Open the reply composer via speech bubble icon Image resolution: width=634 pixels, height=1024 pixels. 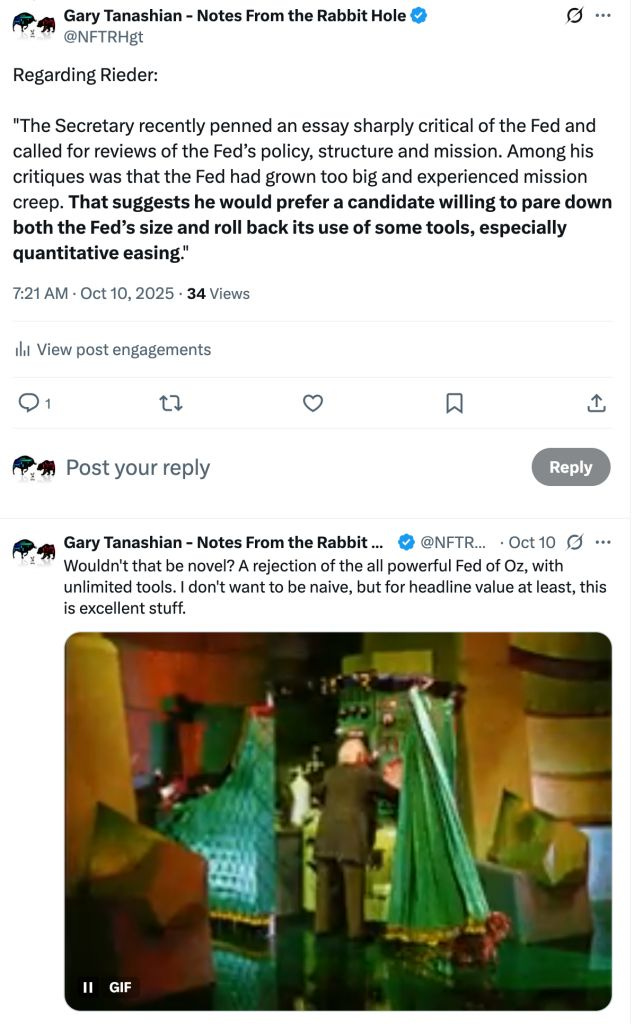[27, 402]
